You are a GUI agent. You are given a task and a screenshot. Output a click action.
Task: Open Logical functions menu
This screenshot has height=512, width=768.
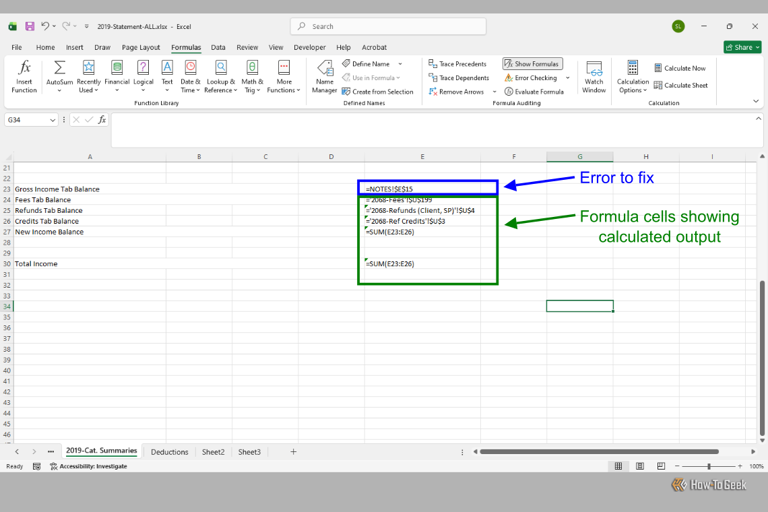(143, 76)
